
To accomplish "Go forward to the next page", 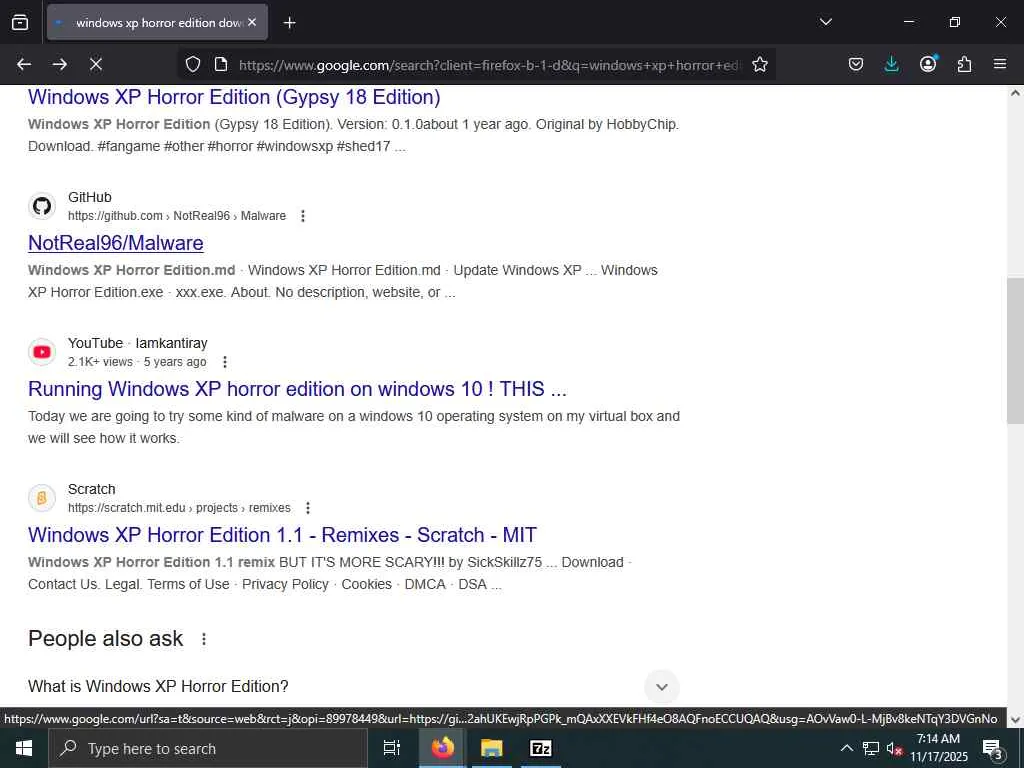I will click(x=60, y=64).
